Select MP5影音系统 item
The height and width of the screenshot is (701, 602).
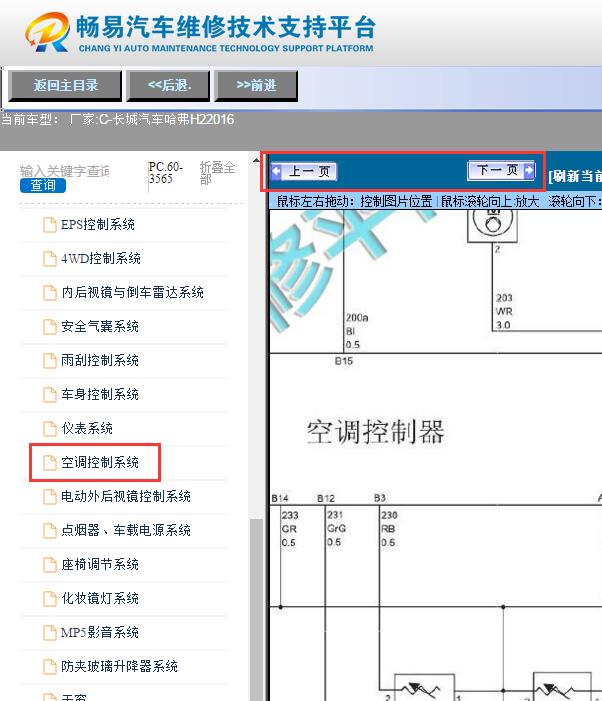pos(100,632)
